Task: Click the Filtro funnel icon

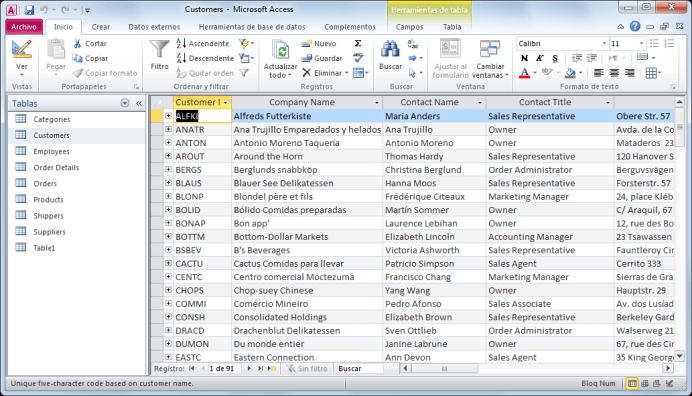Action: pos(159,49)
